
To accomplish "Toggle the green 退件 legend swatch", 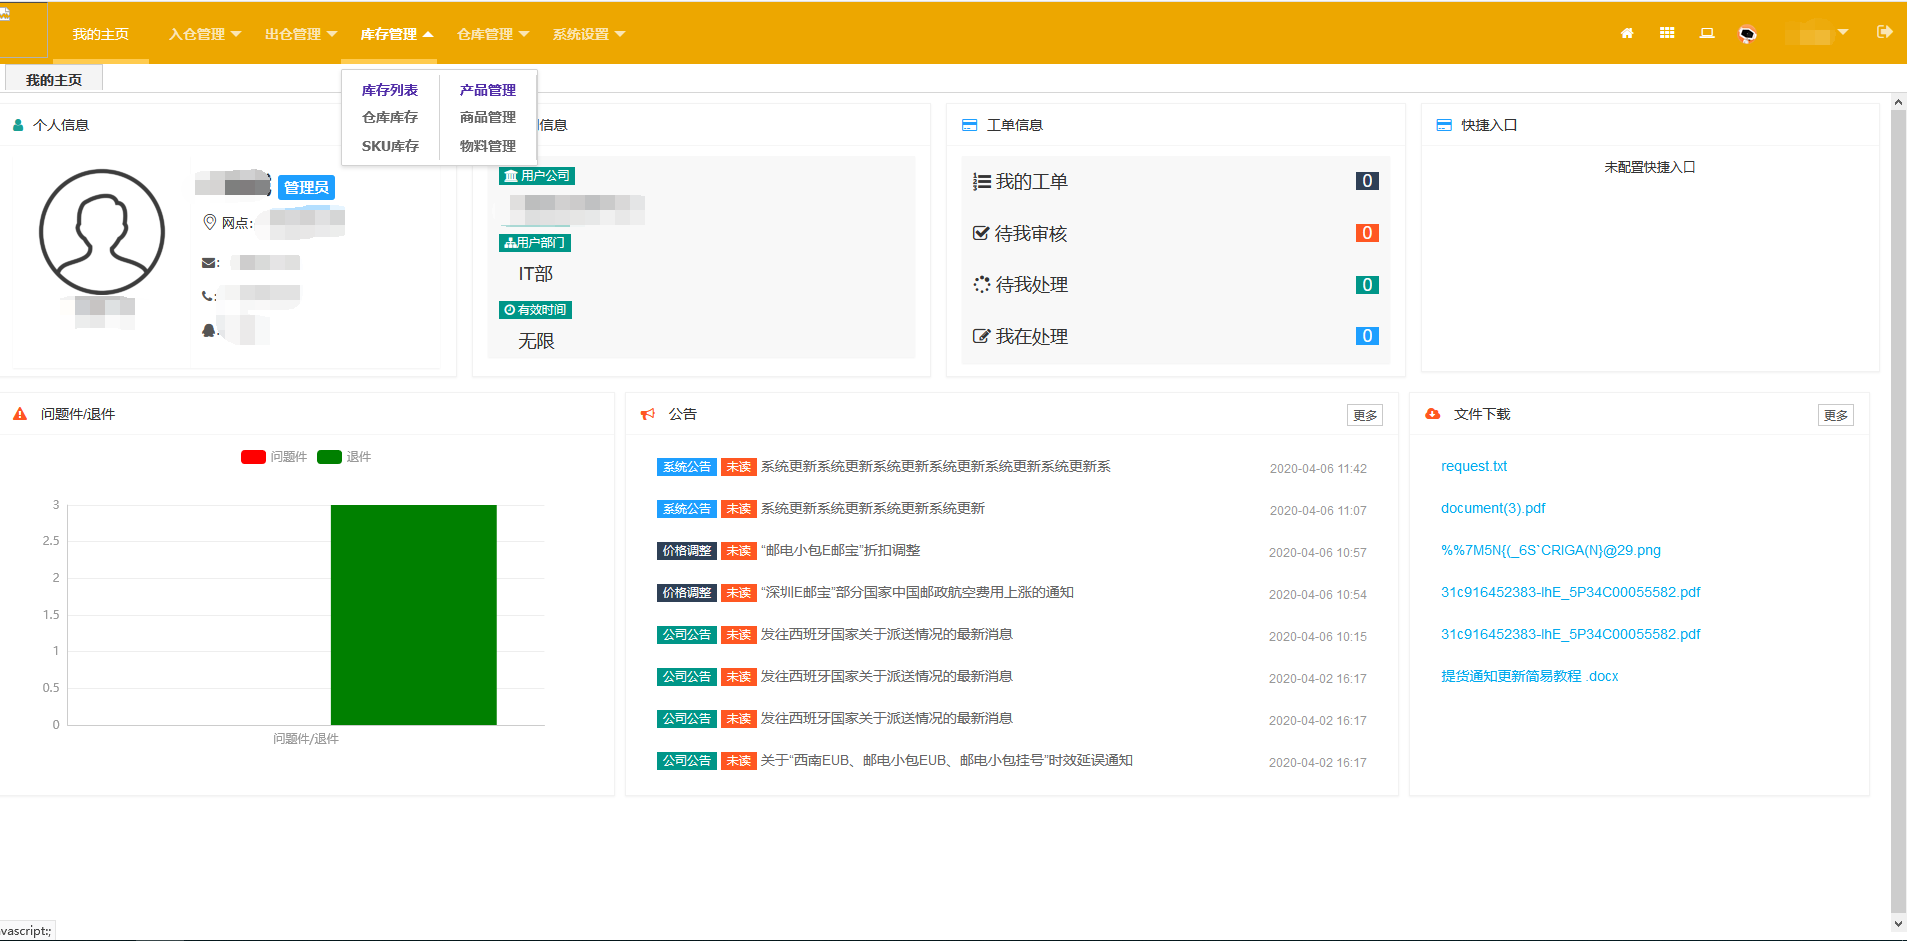I will [329, 457].
